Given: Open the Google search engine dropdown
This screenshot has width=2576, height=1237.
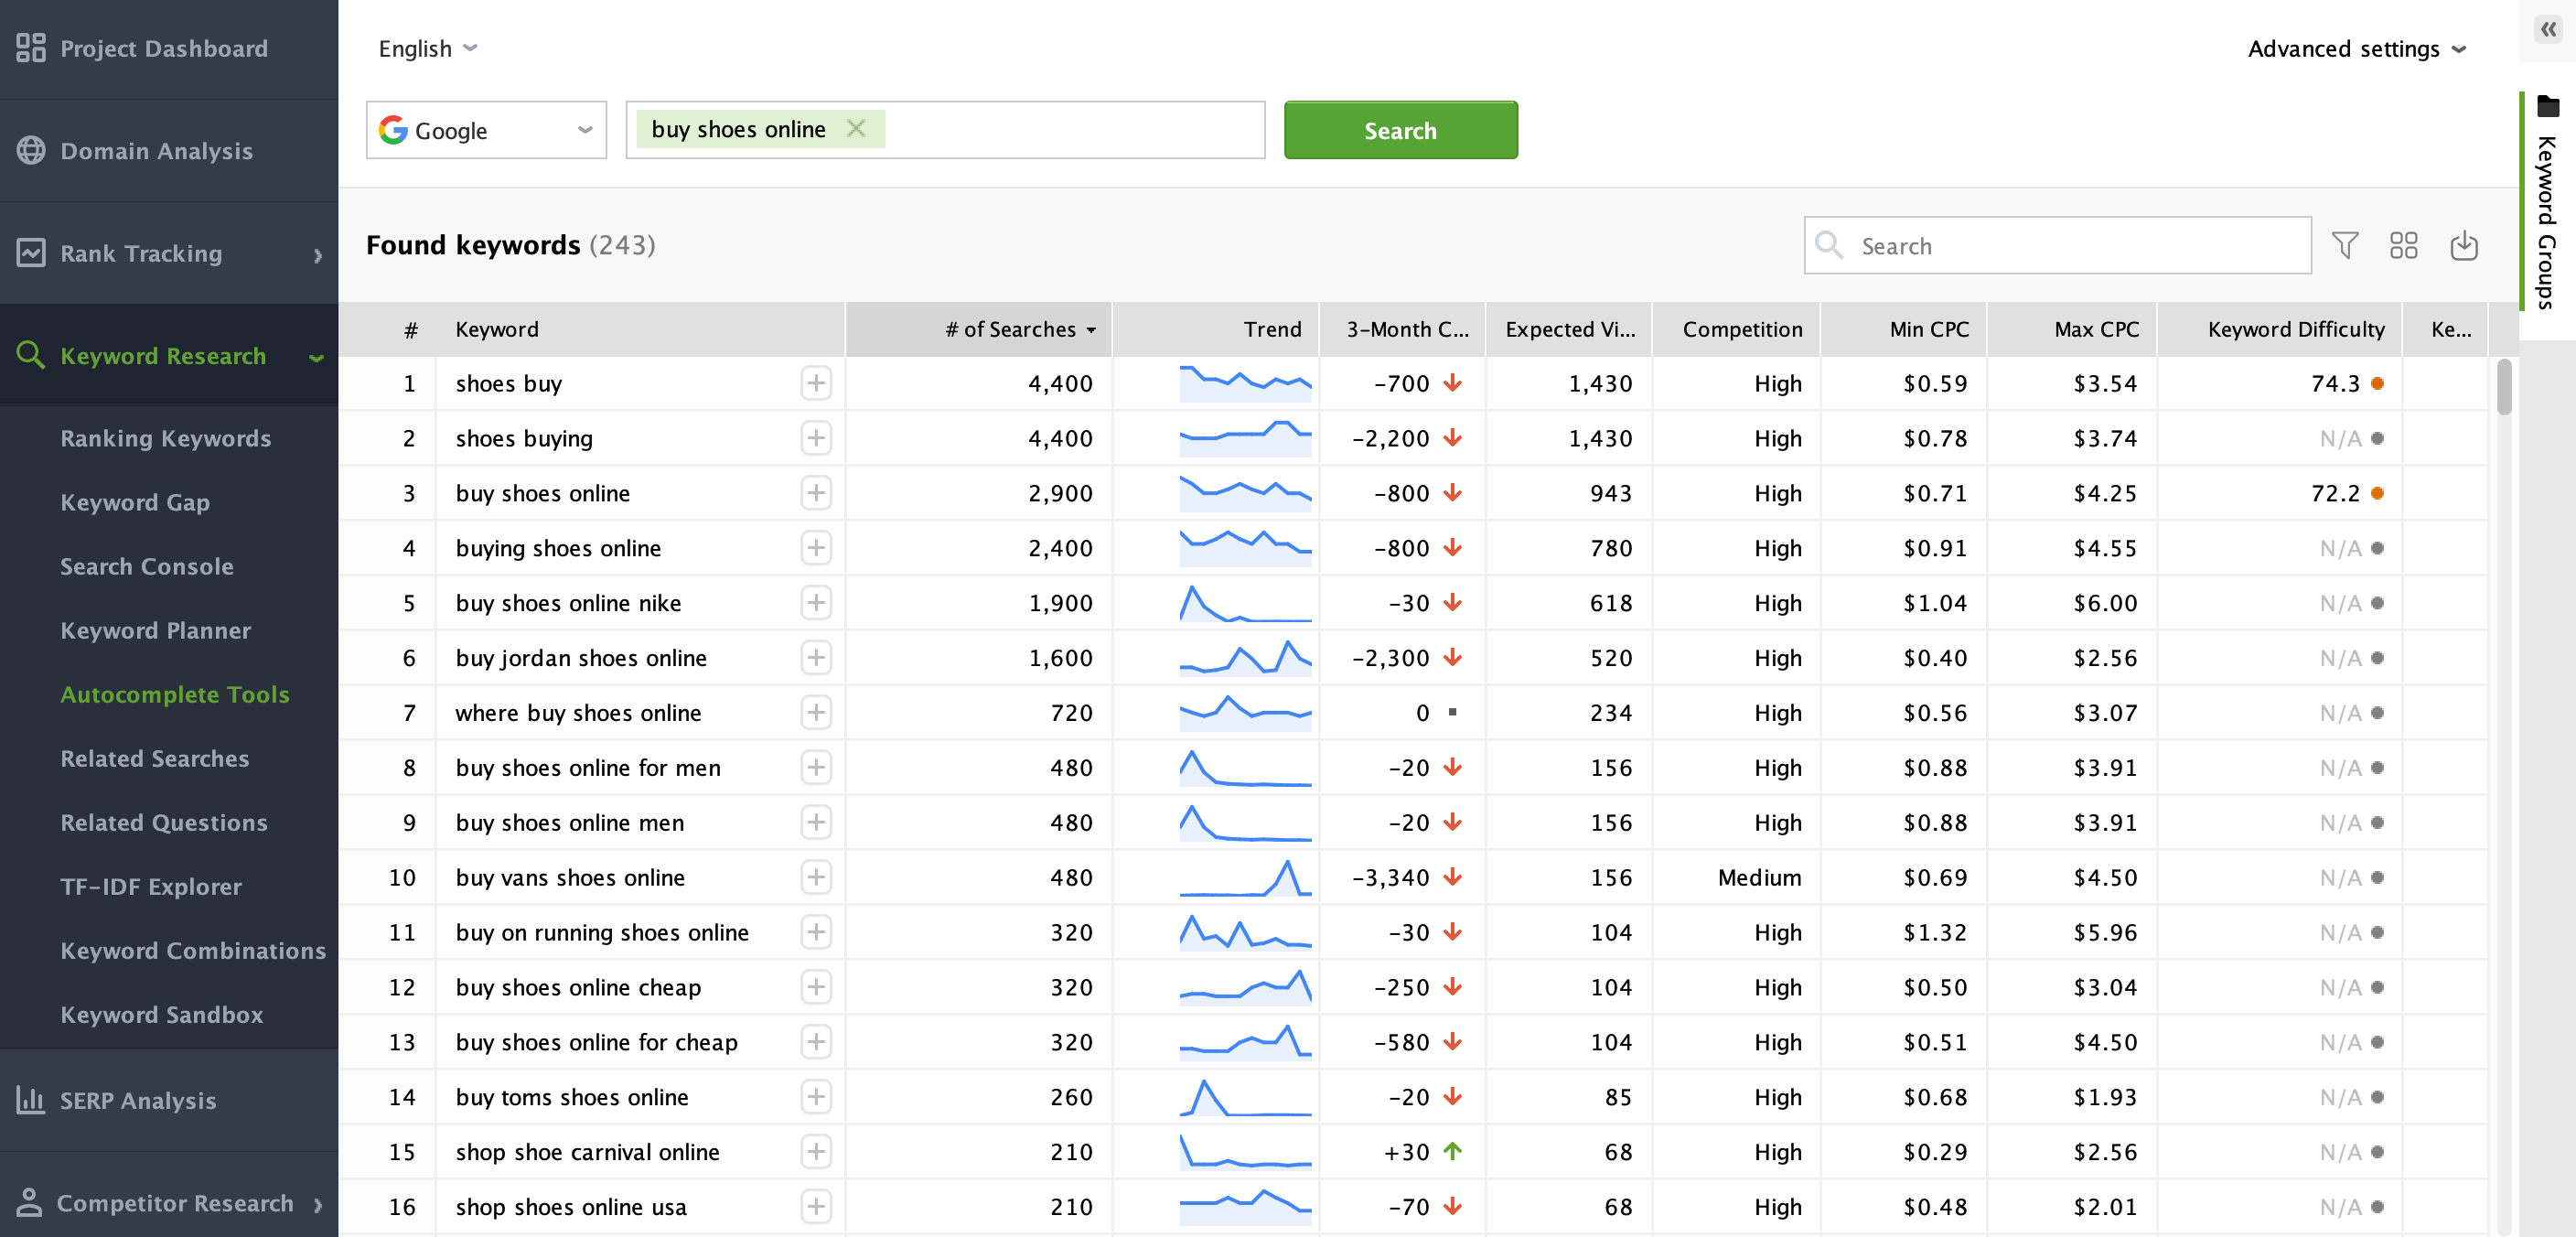Looking at the screenshot, I should click(486, 130).
